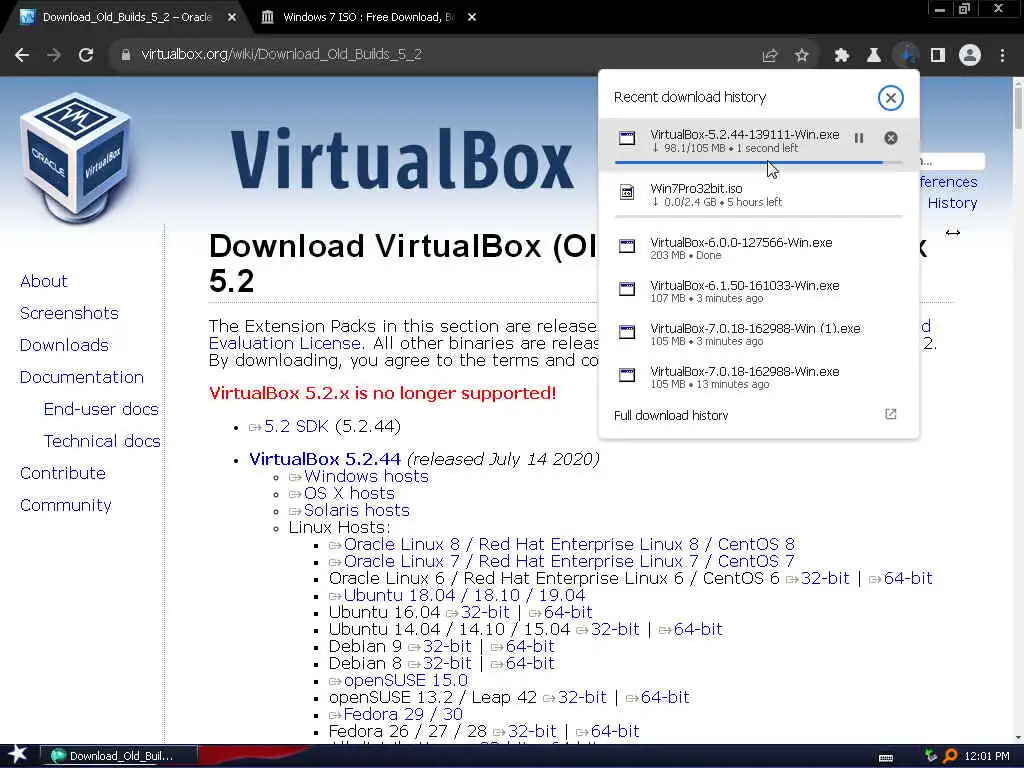The height and width of the screenshot is (768, 1024).
Task: Click the VirtualBox-6.1.50-161033 file icon
Action: tap(627, 289)
